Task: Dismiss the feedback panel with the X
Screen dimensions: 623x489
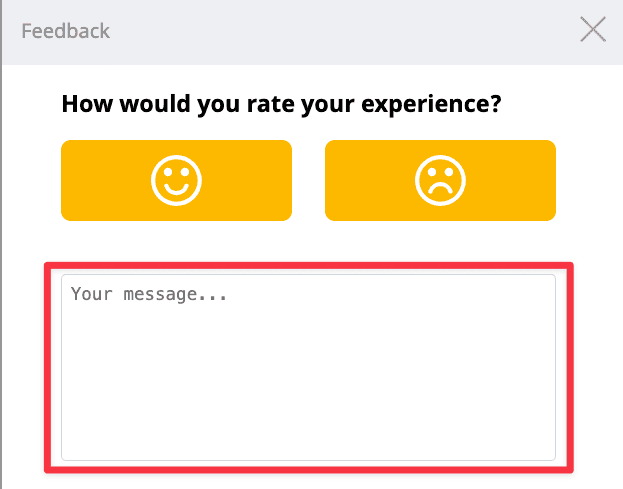Action: (x=593, y=31)
